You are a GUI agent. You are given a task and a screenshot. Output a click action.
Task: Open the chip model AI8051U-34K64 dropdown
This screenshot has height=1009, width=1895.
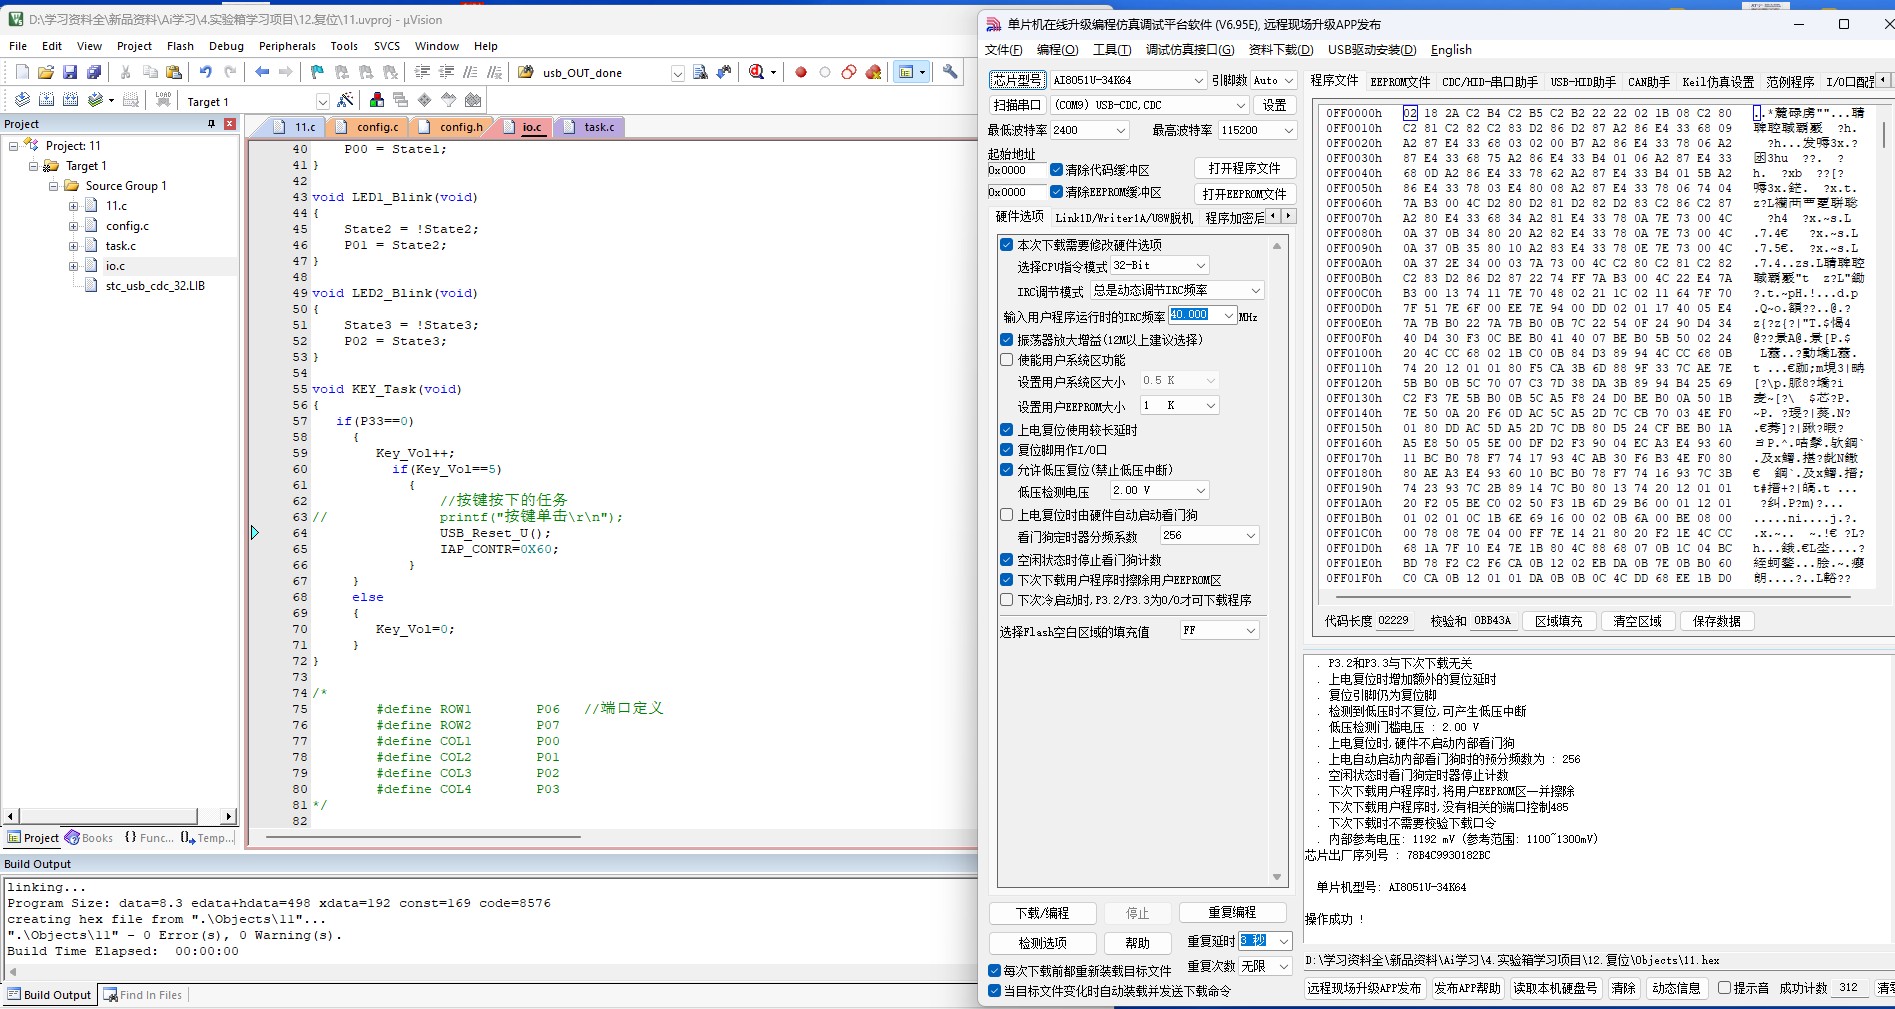tap(1198, 80)
